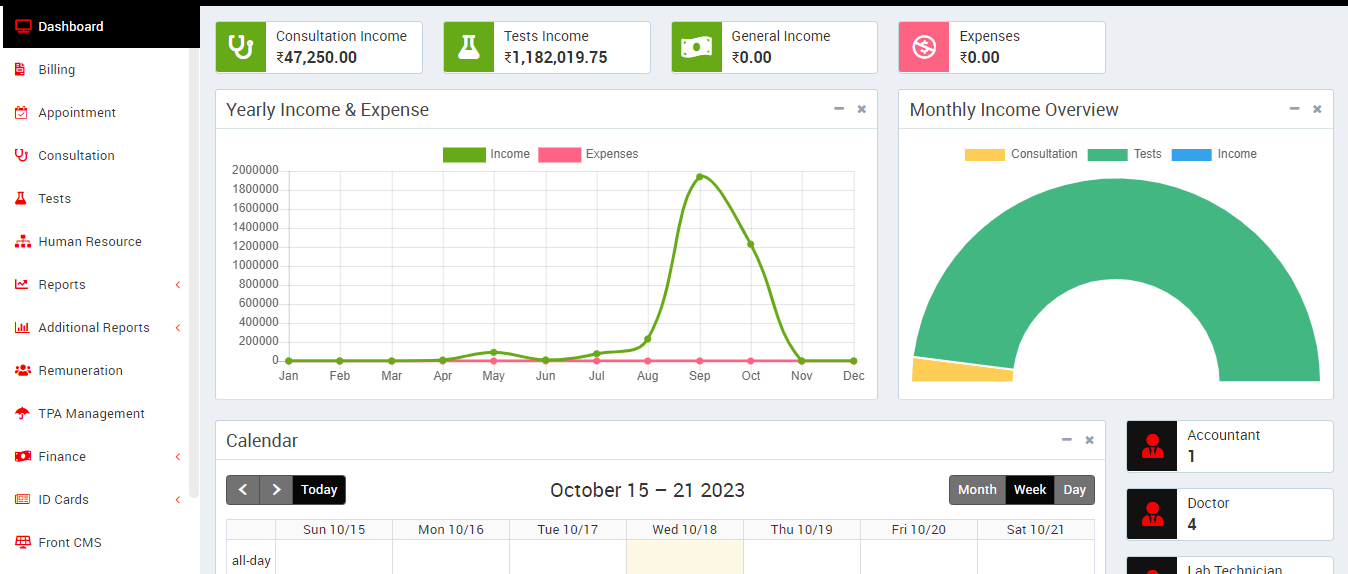Screen dimensions: 1348x574
Task: Click the green Tests legend swatch
Action: pyautogui.click(x=1107, y=154)
